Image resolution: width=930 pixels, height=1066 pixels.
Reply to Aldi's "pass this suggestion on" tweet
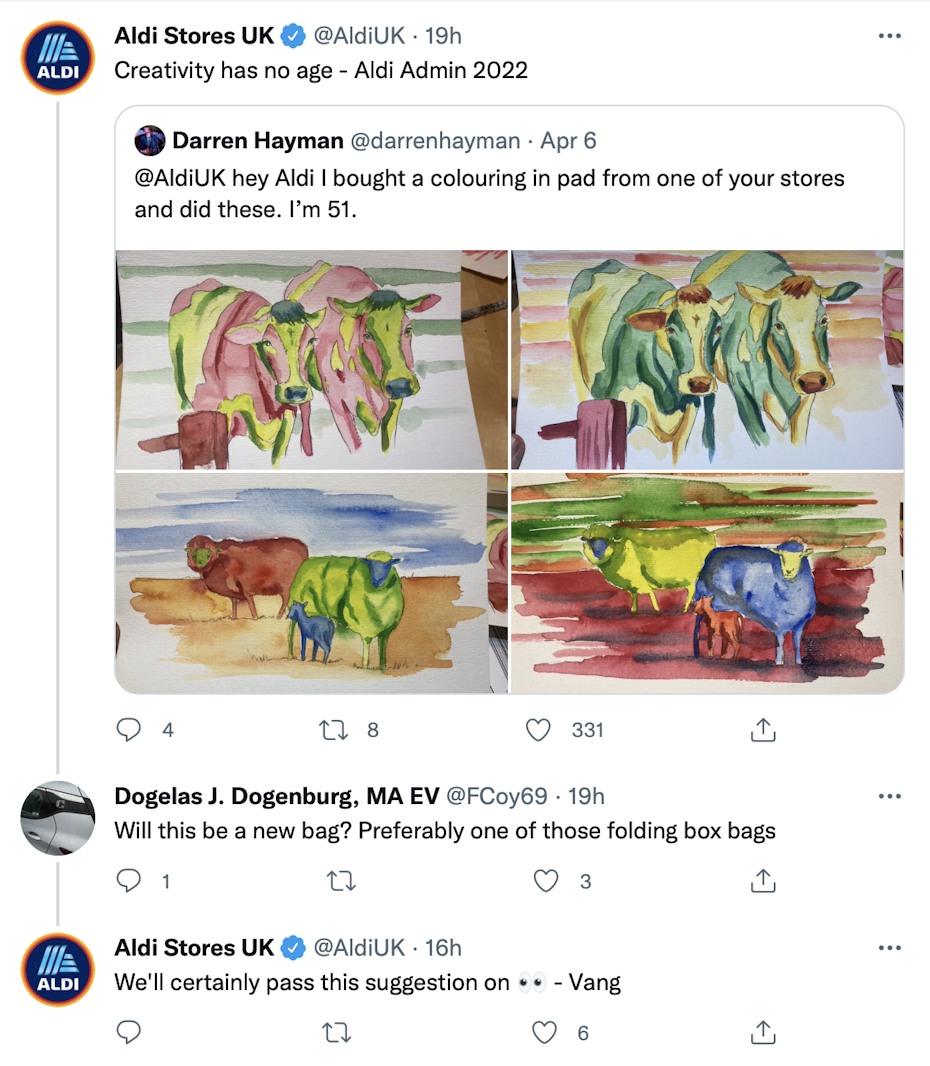[129, 1032]
